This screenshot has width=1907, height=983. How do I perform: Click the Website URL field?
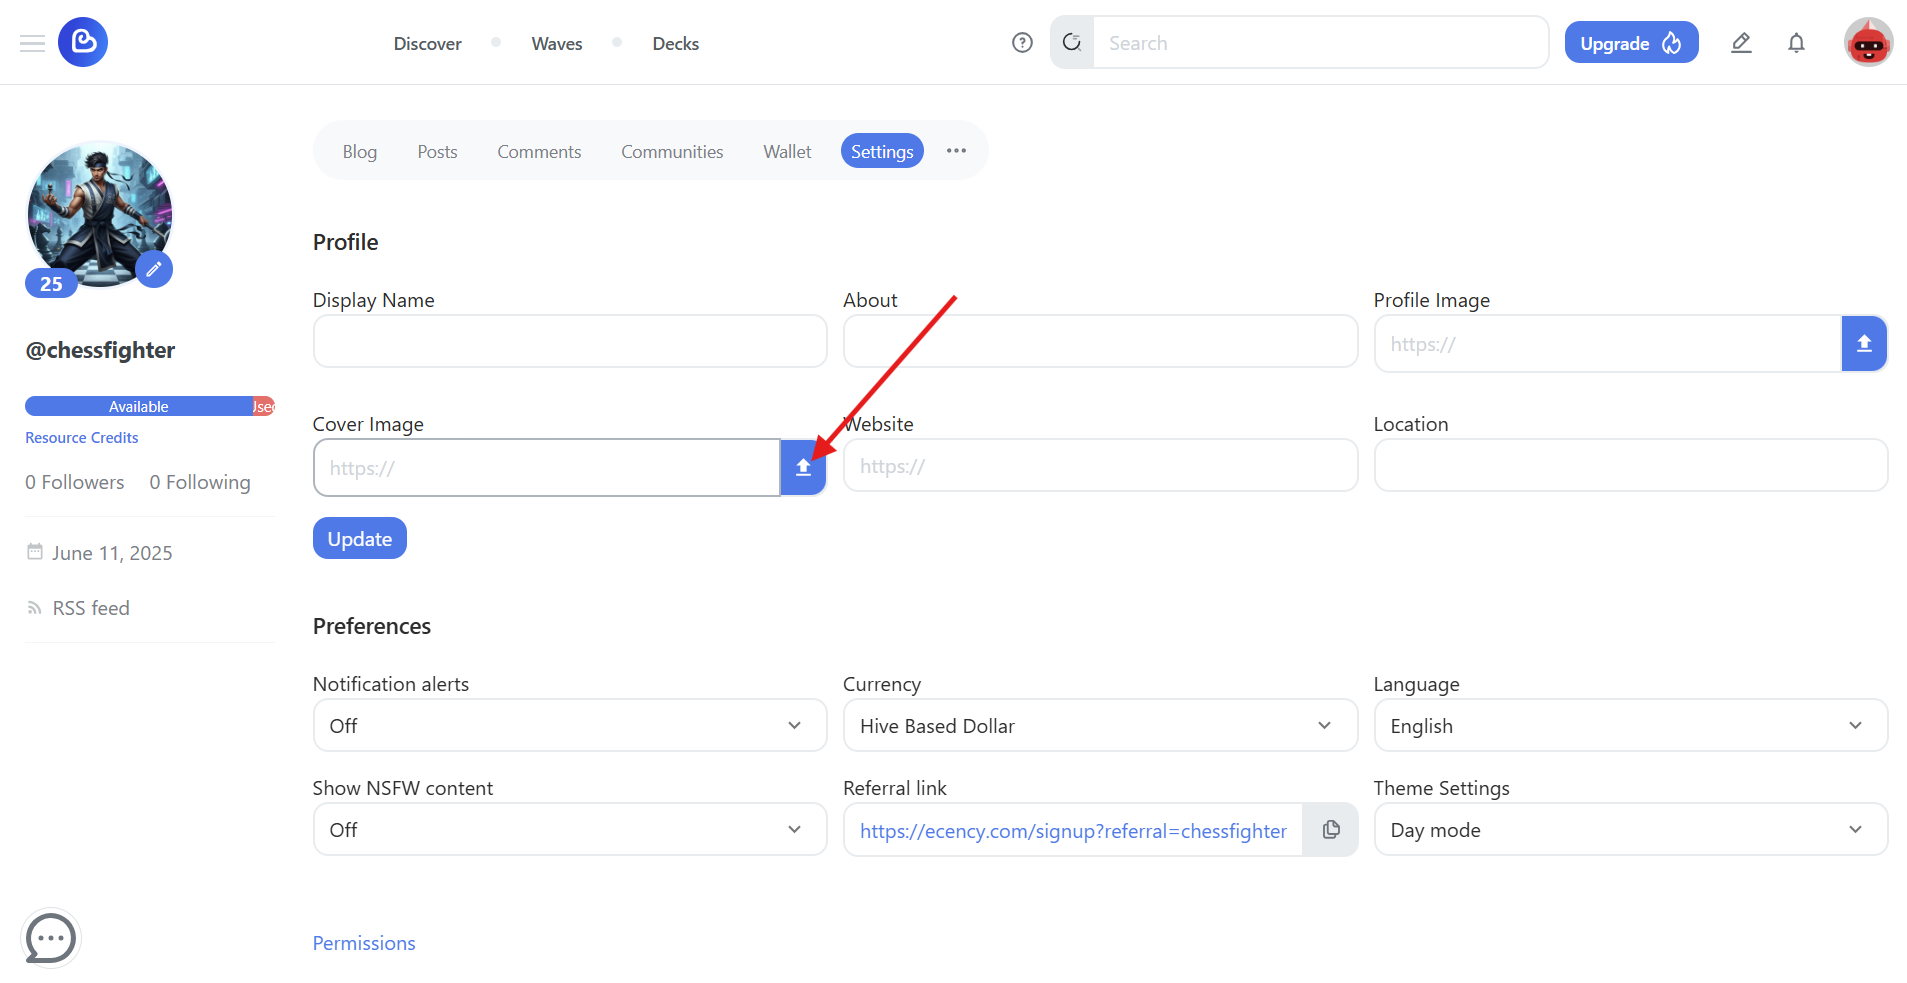coord(1100,465)
